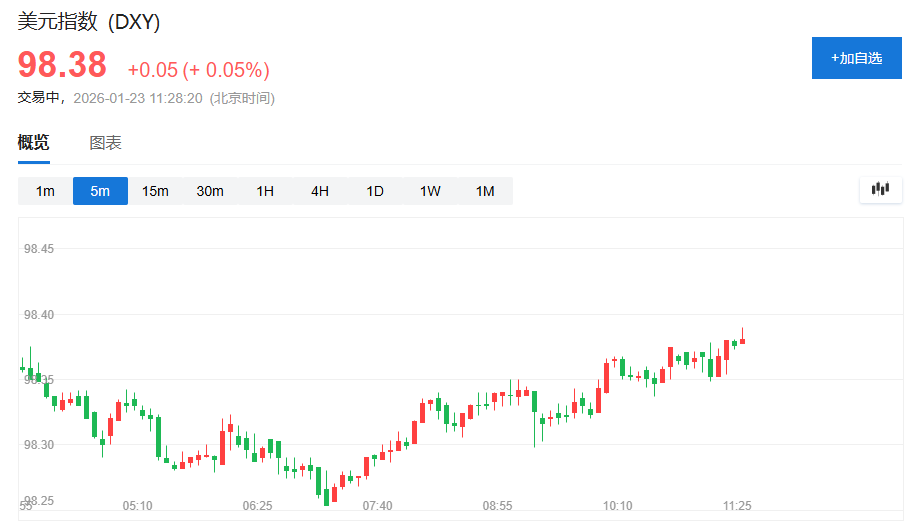Select the 1m timeframe
The width and height of the screenshot is (920, 532).
coord(45,191)
